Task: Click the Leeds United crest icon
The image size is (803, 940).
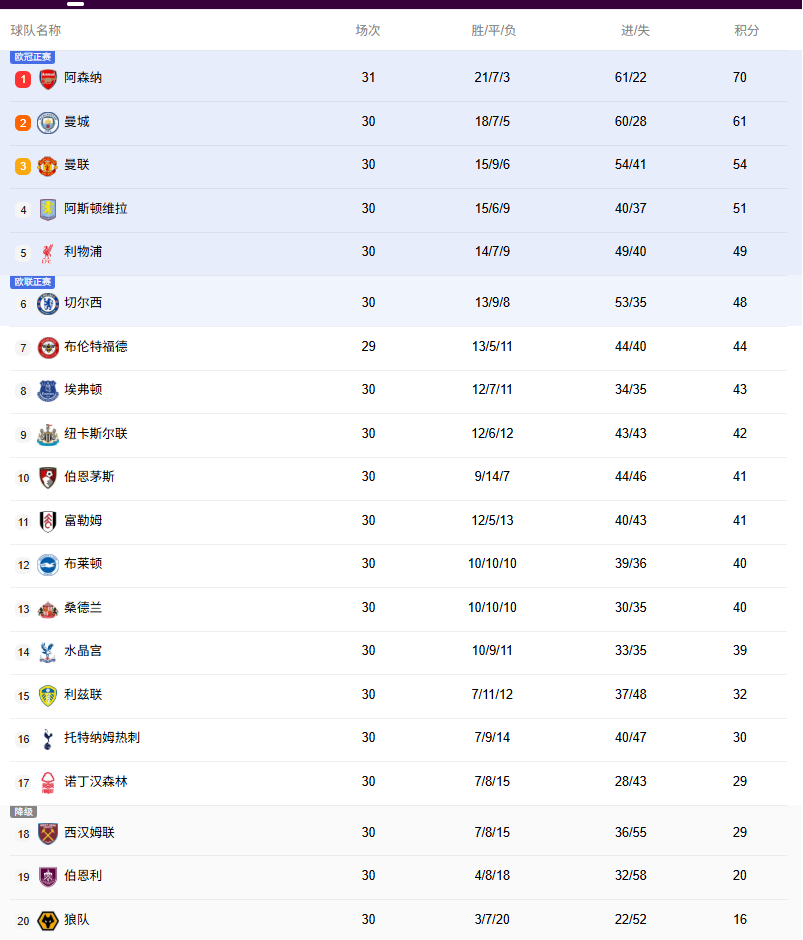Action: [x=48, y=695]
